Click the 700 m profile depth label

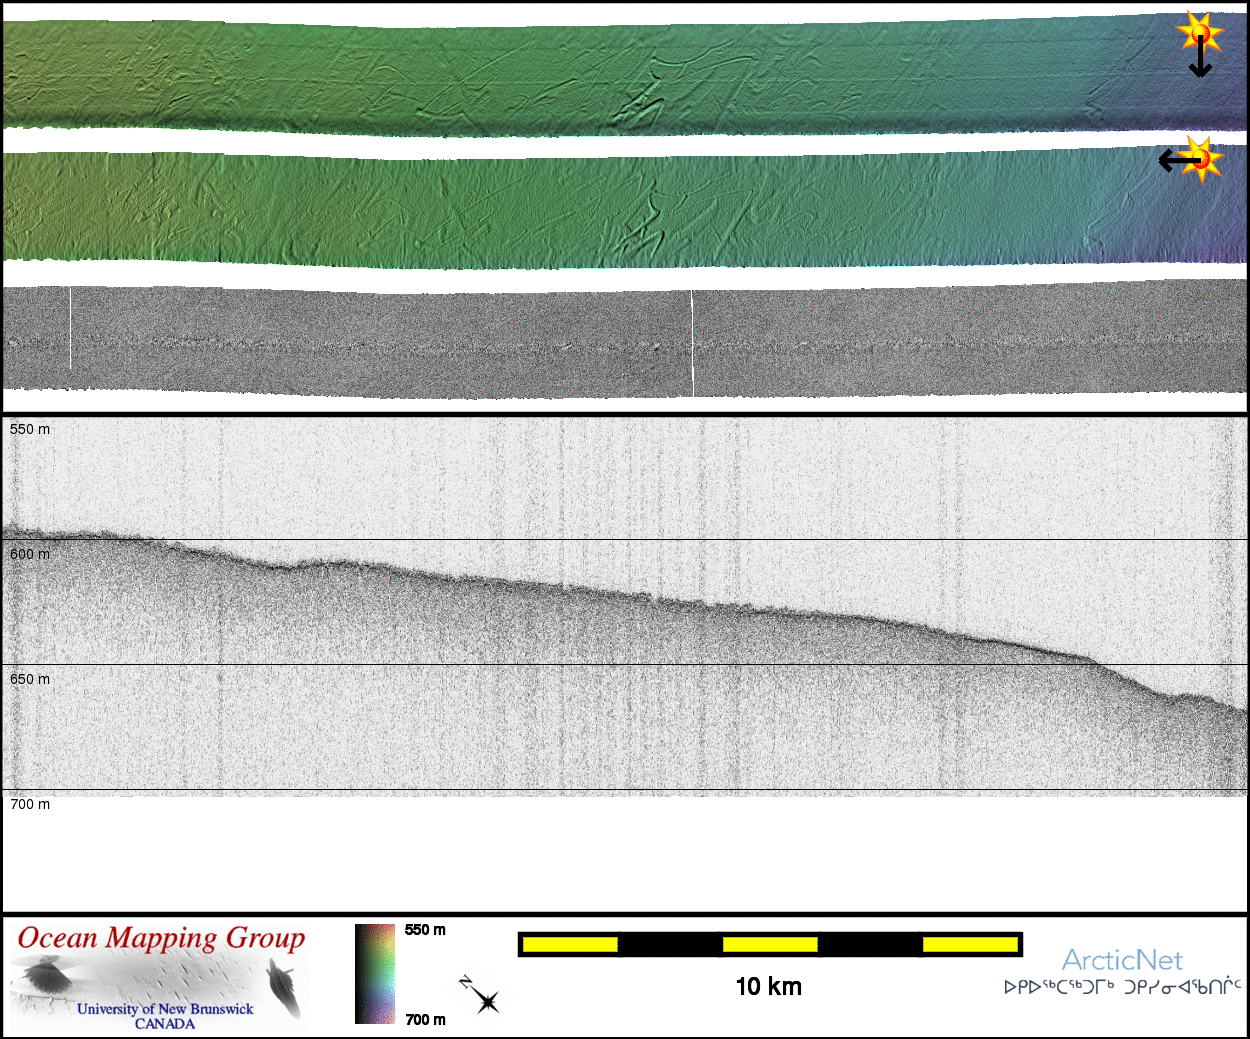pos(30,804)
